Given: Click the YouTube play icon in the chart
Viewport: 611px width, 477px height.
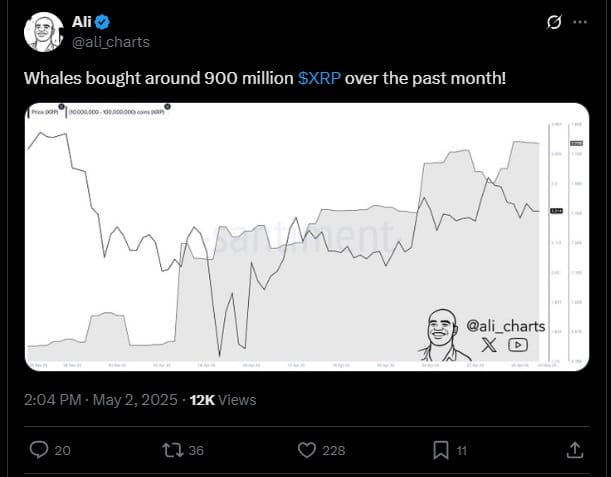Looking at the screenshot, I should (x=518, y=344).
